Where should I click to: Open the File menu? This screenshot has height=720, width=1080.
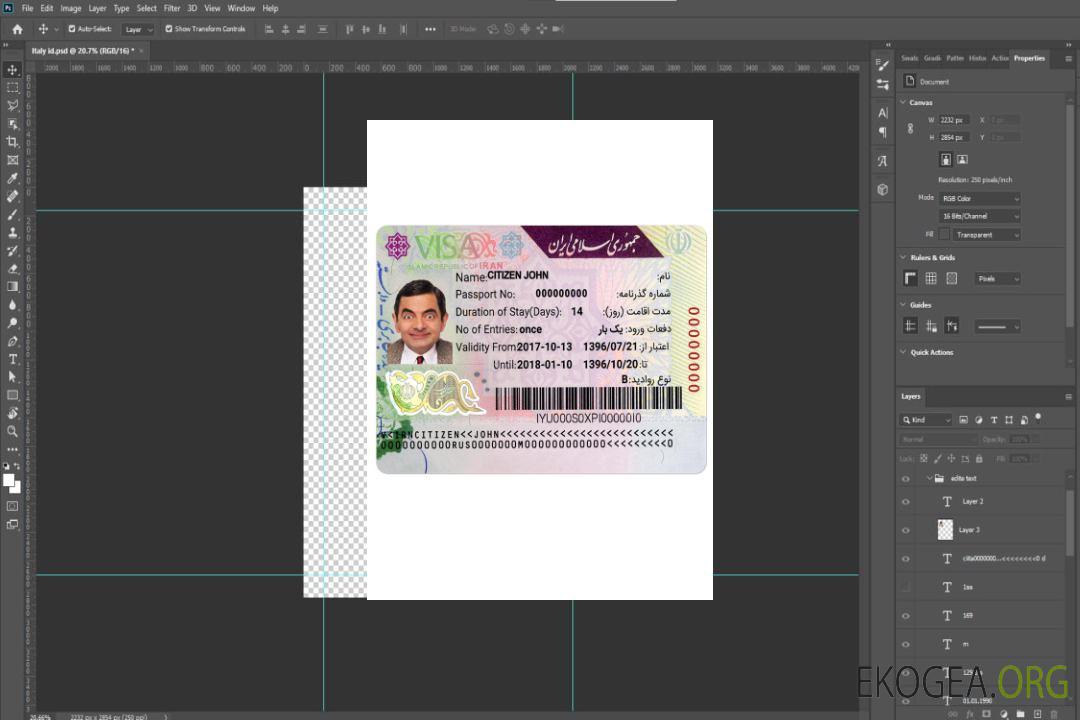pyautogui.click(x=28, y=8)
